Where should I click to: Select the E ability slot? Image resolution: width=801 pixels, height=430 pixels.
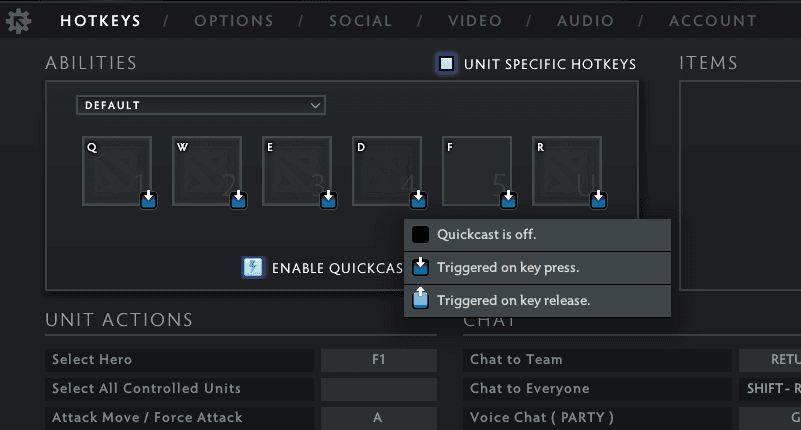pos(297,171)
